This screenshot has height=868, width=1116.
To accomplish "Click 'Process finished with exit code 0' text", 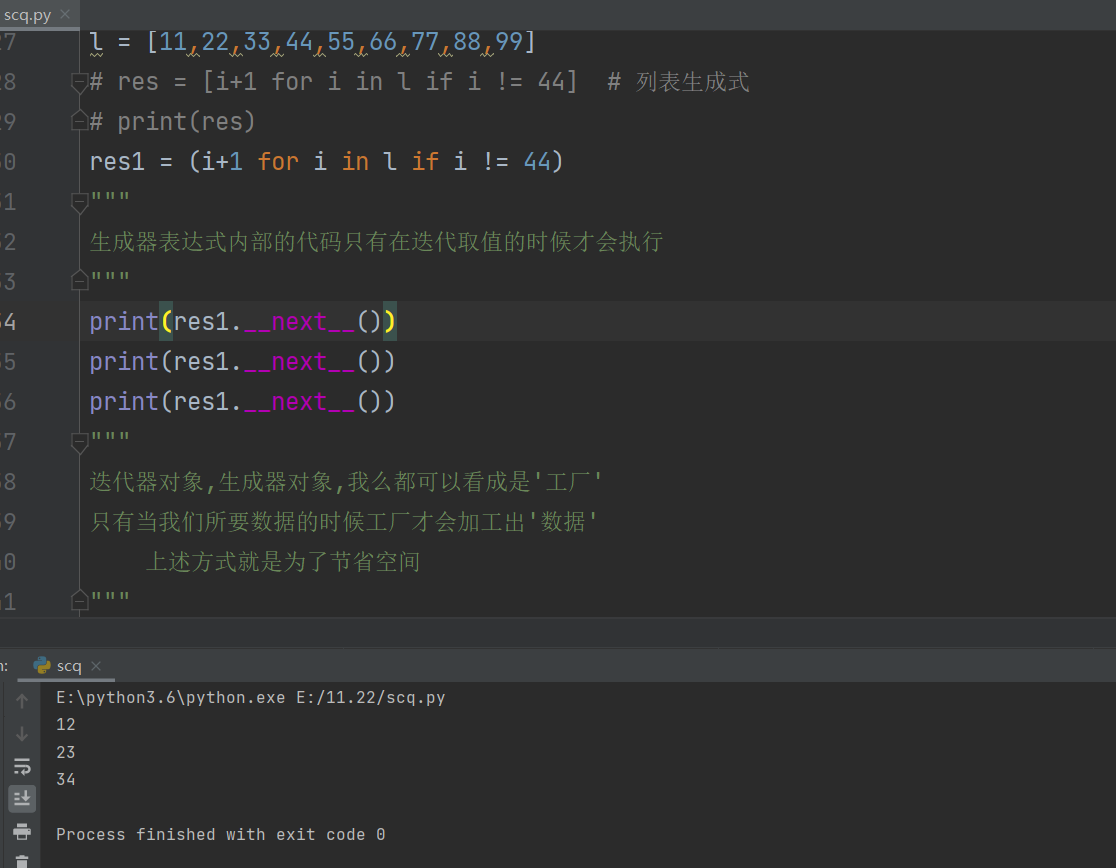I will pos(221,835).
